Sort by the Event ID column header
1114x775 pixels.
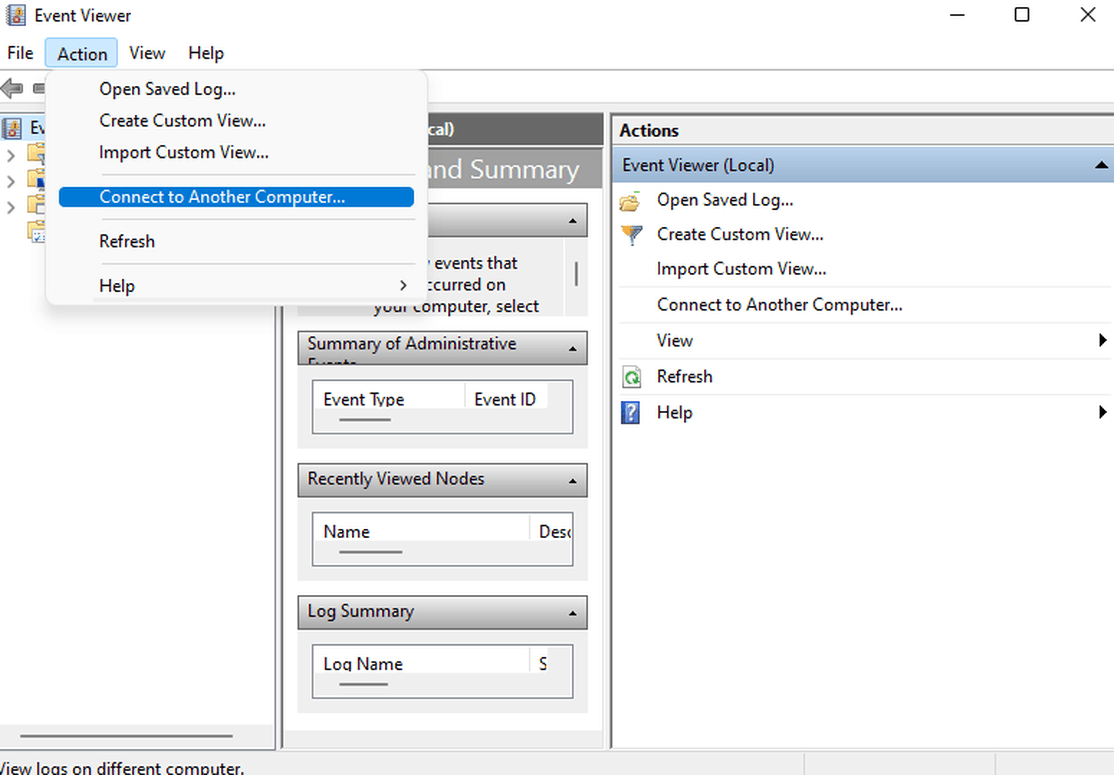tap(506, 399)
